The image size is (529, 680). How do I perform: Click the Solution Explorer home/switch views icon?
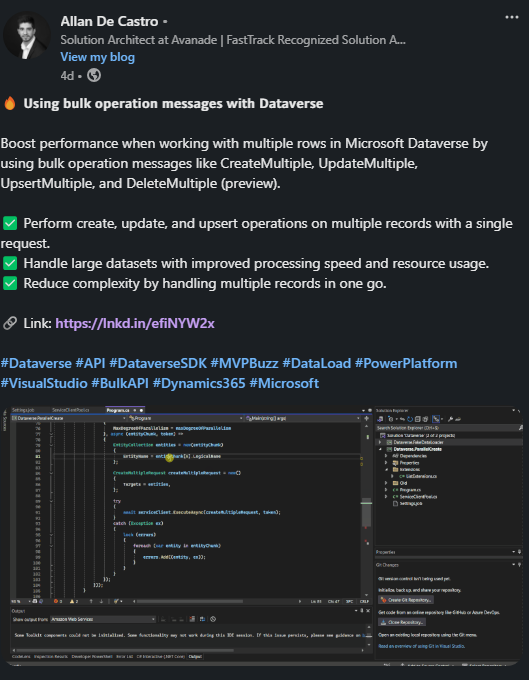(380, 419)
